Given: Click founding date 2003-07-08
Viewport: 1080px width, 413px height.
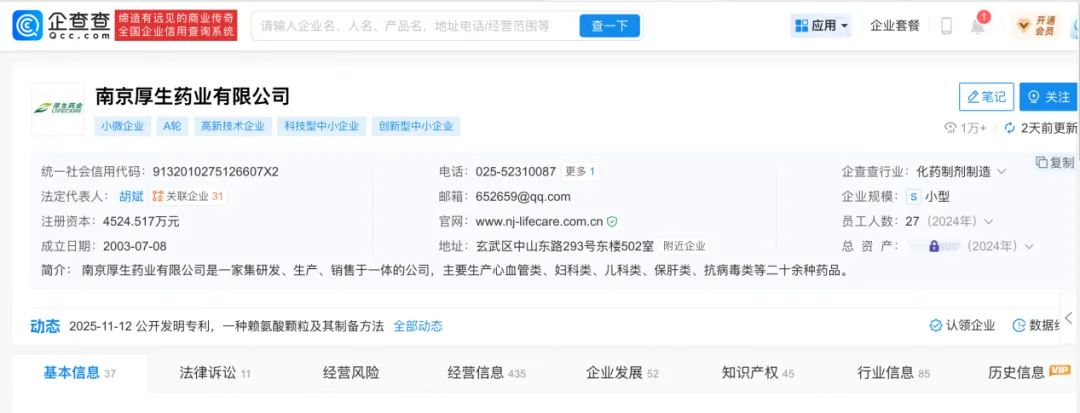Looking at the screenshot, I should click(x=134, y=246).
